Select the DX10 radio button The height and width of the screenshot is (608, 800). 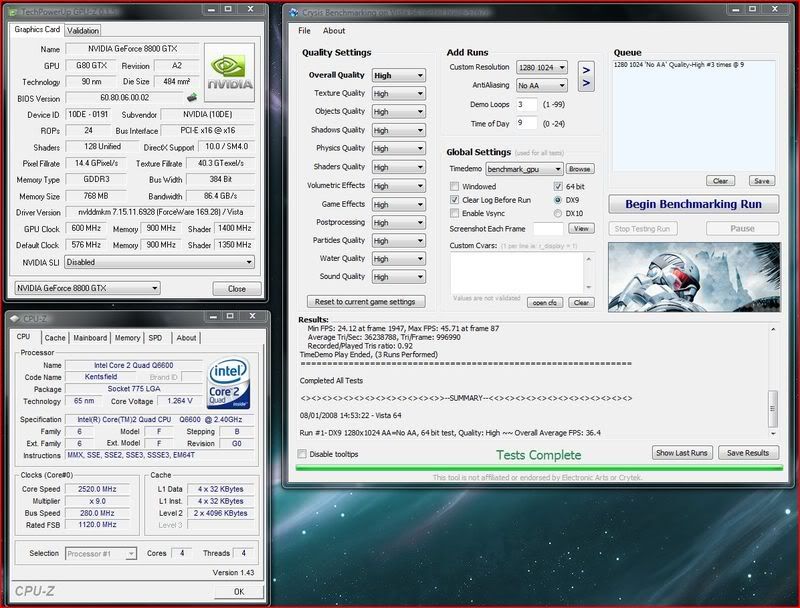pos(558,213)
